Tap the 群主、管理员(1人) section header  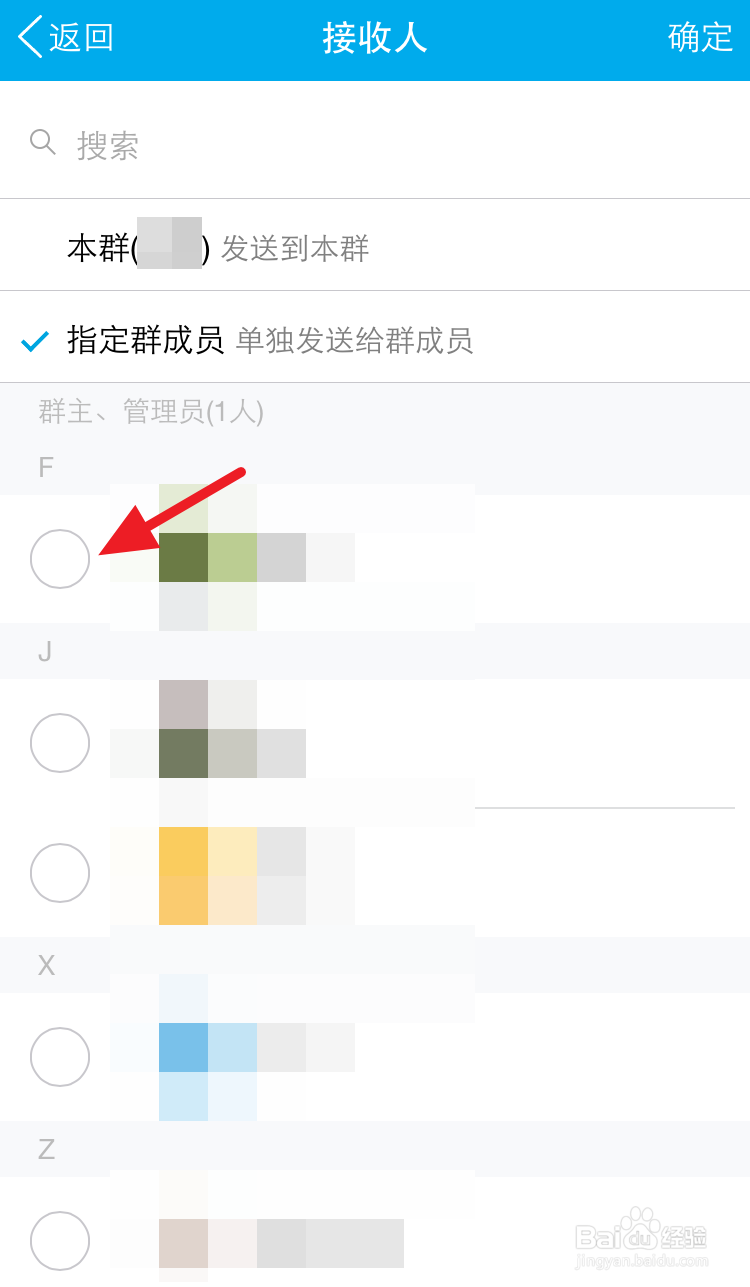pos(151,411)
